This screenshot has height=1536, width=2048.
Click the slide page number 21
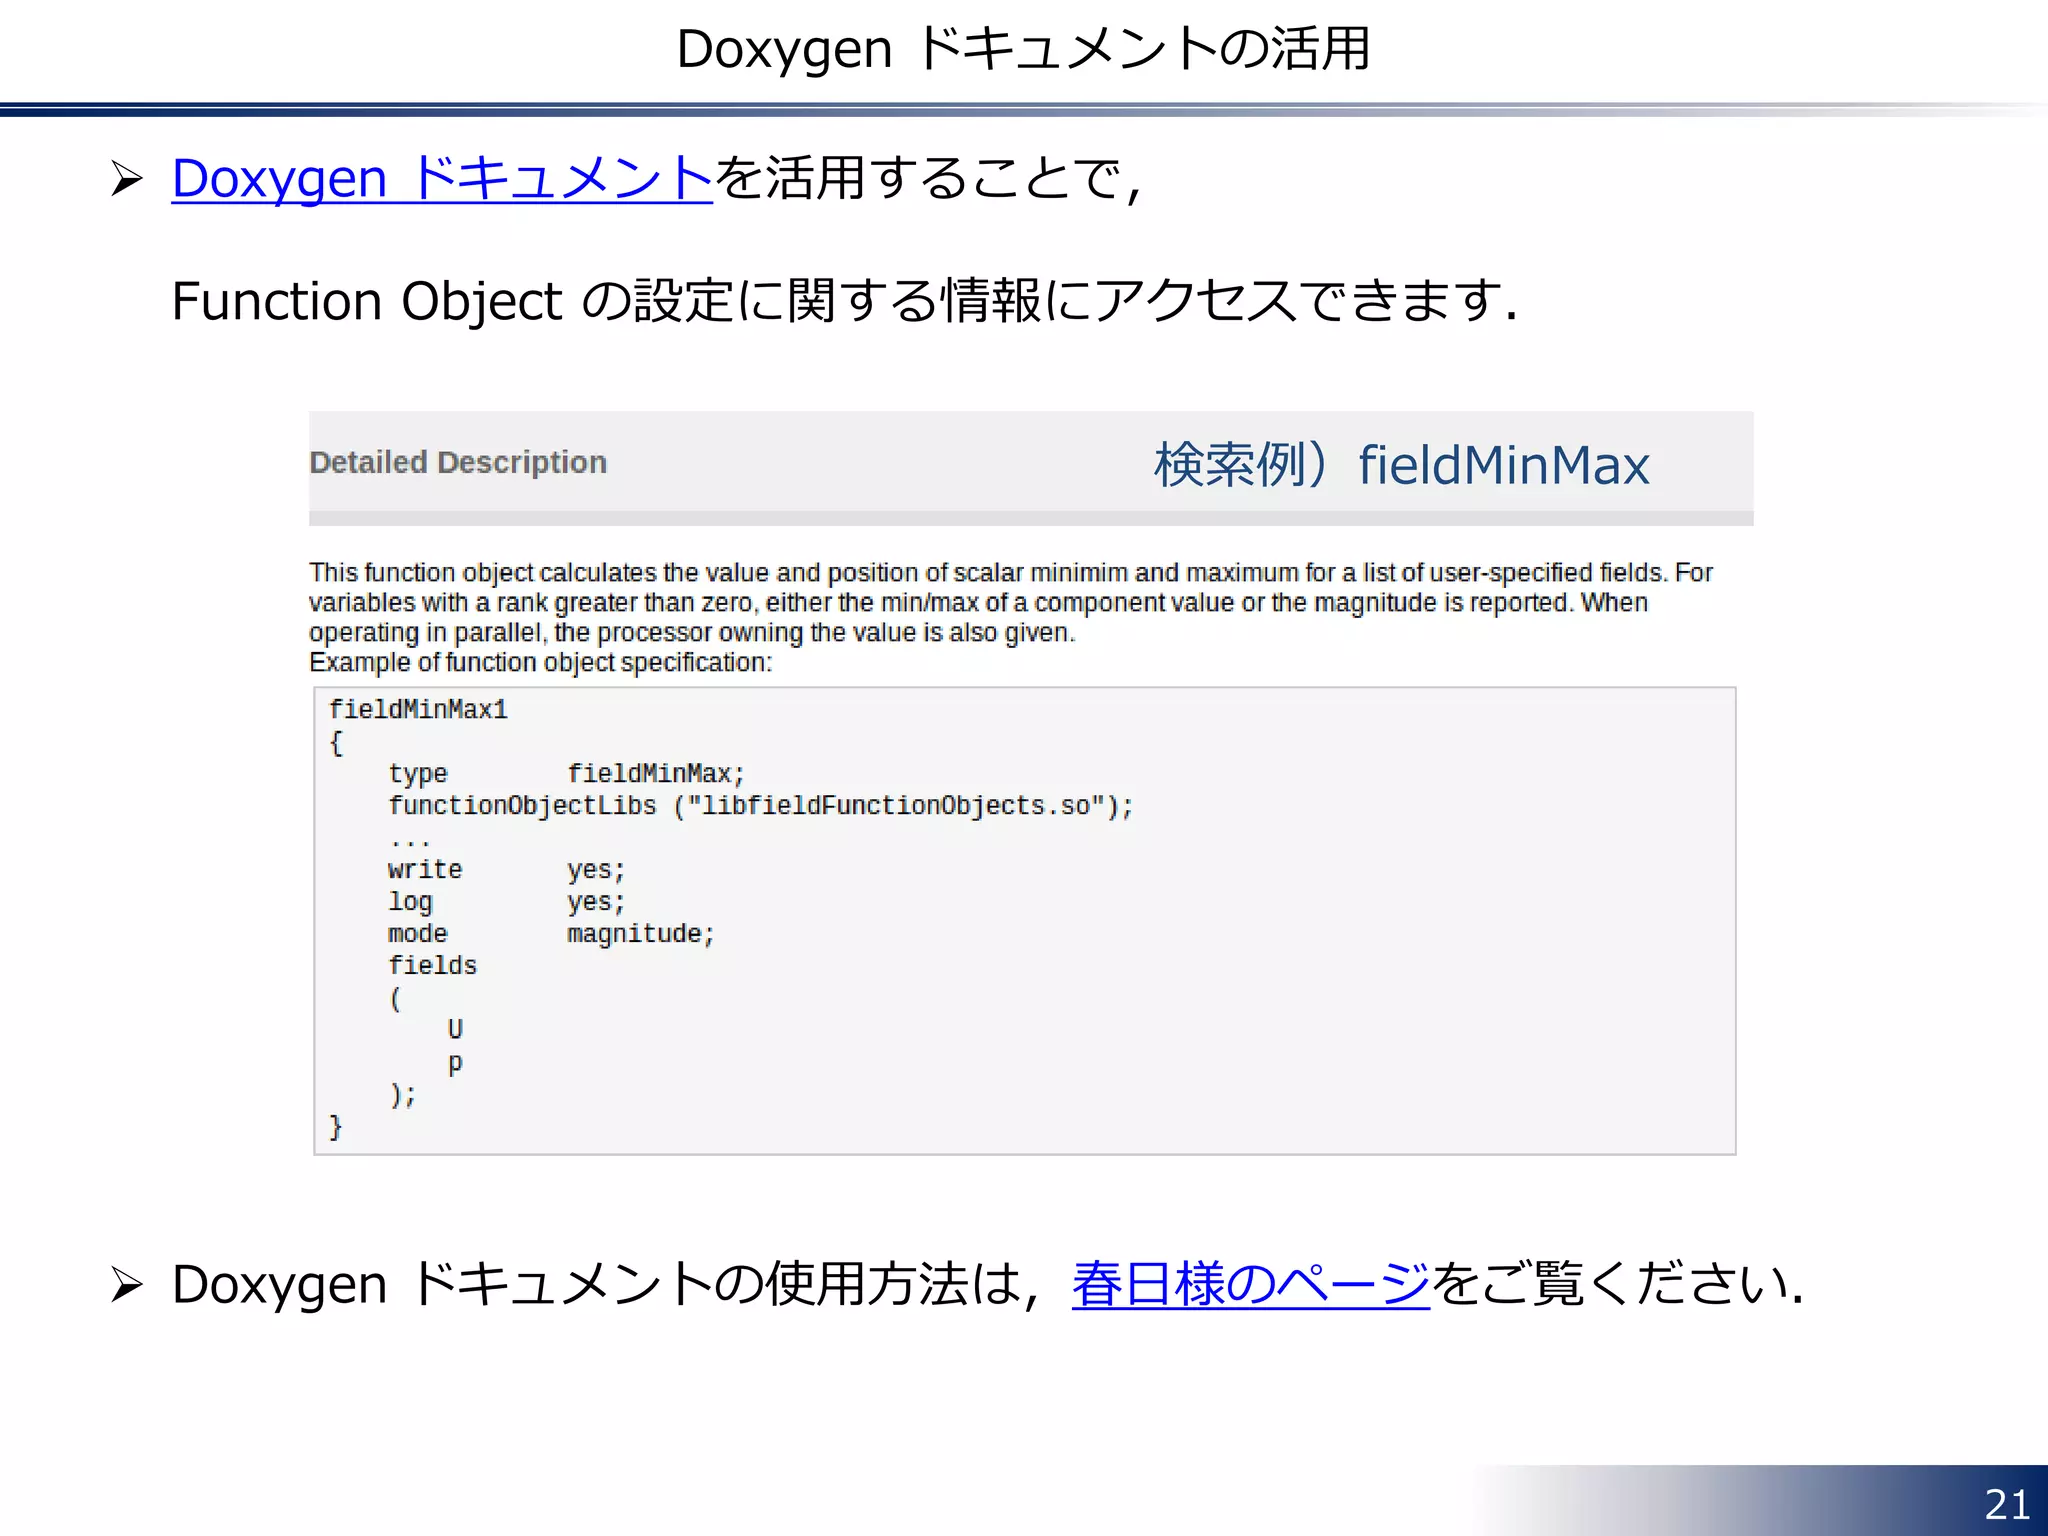[2006, 1504]
